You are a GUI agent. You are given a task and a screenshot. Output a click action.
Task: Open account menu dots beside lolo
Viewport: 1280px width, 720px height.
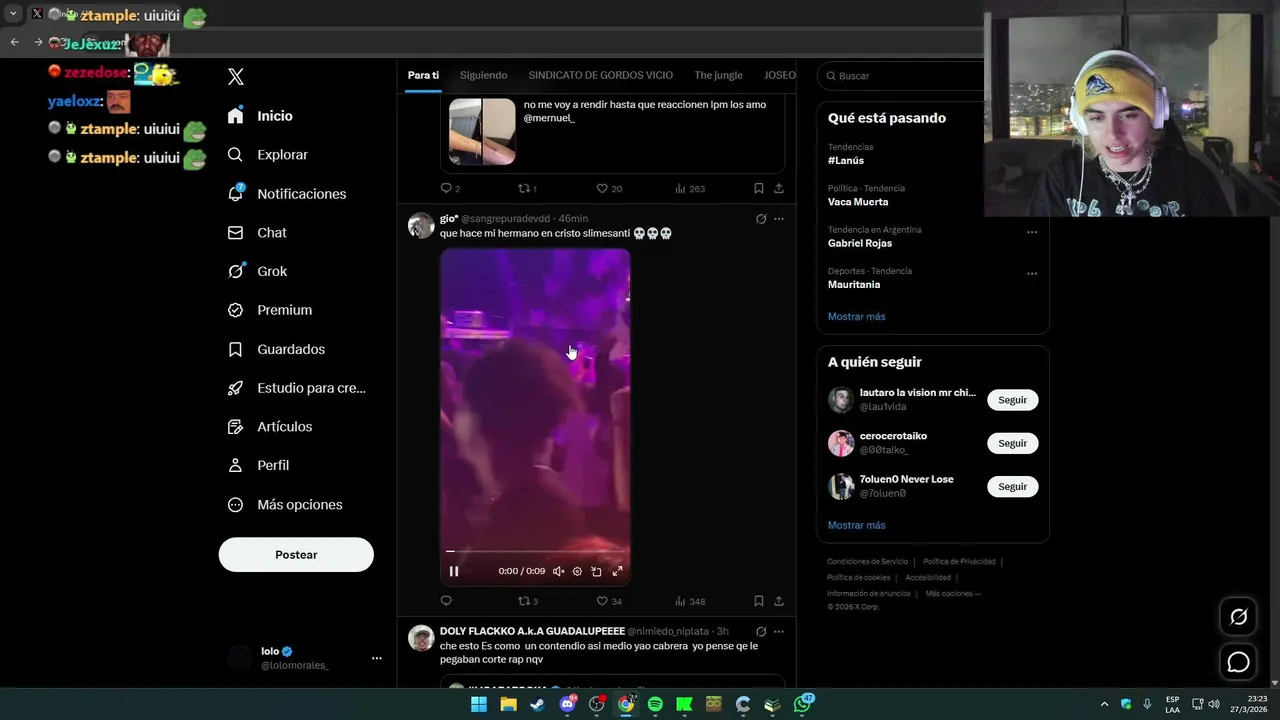377,658
